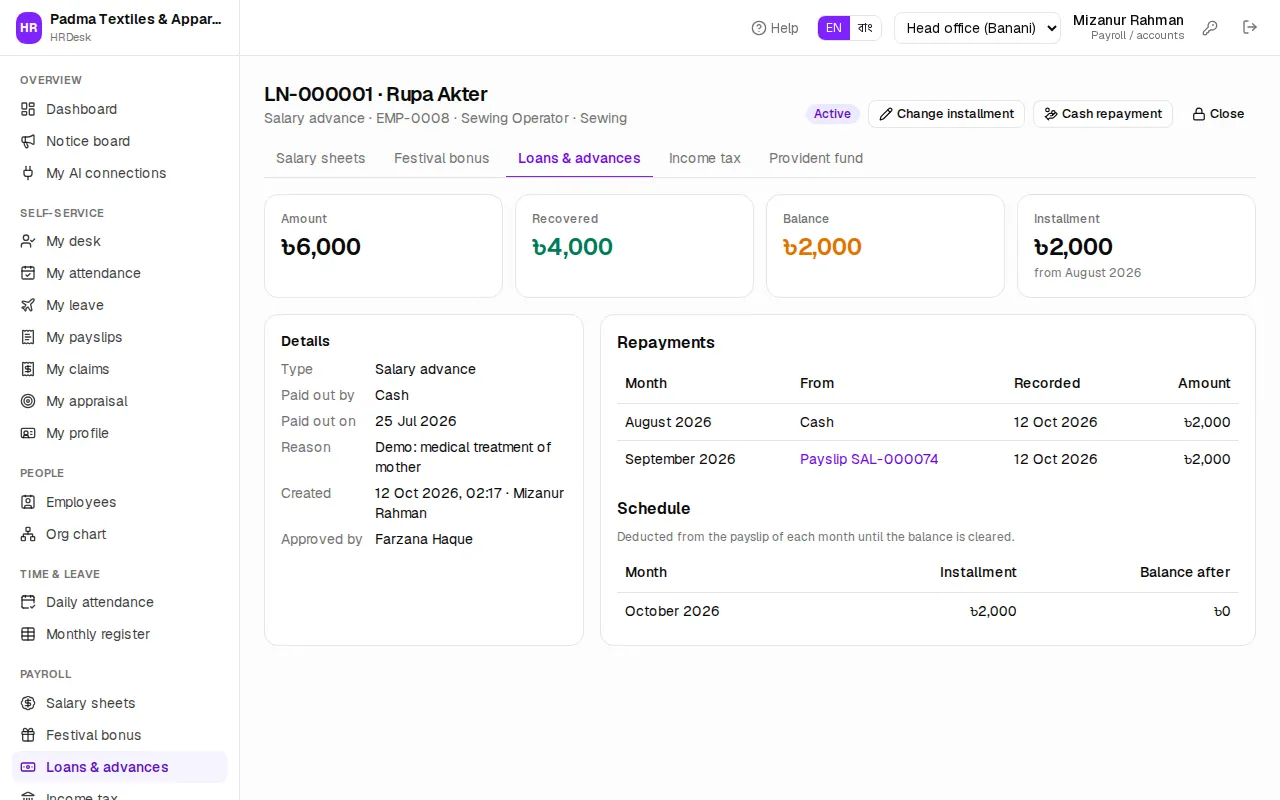1280x800 pixels.
Task: Click the key icon in header
Action: [x=1210, y=28]
